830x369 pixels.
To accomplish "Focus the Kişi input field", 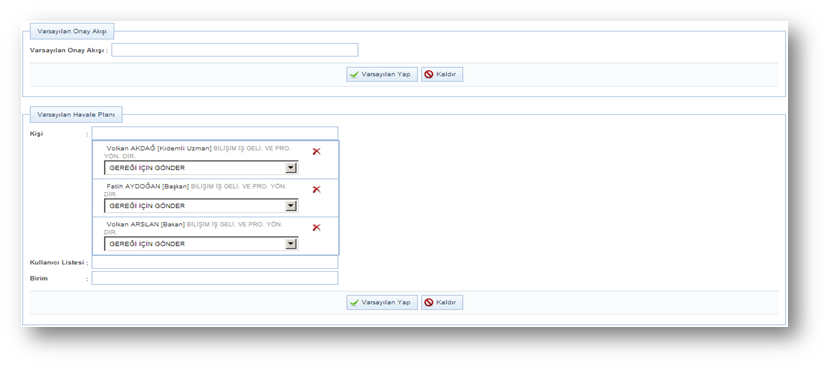I will pyautogui.click(x=214, y=133).
